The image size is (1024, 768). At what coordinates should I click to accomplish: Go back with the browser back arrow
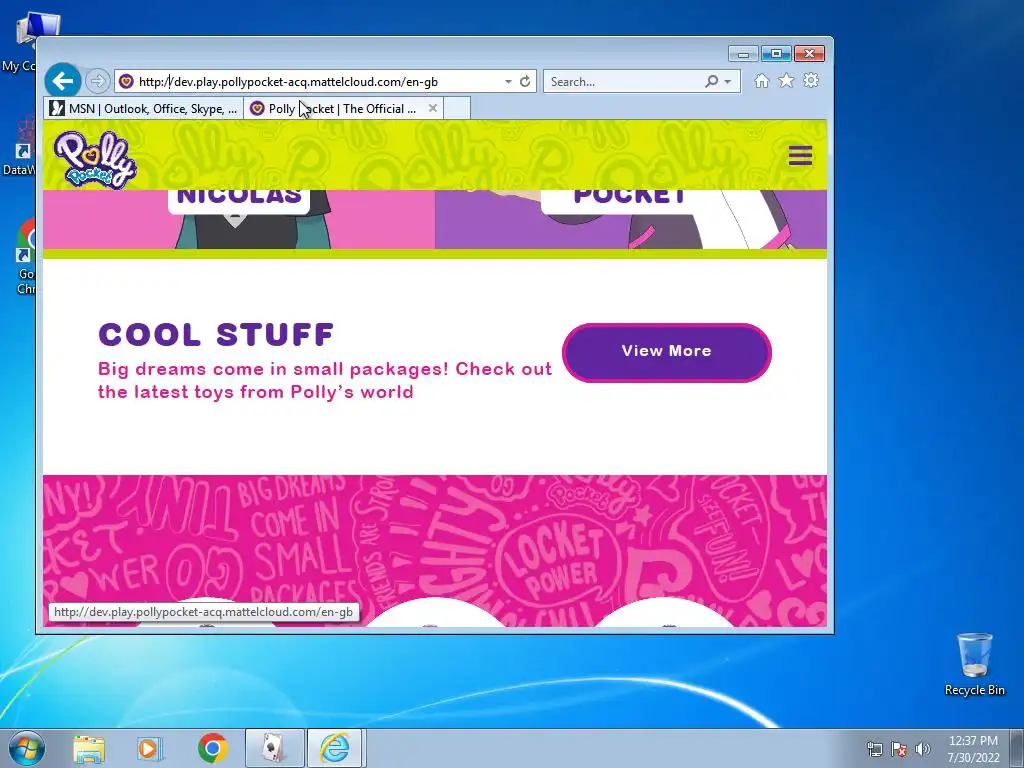pyautogui.click(x=63, y=81)
